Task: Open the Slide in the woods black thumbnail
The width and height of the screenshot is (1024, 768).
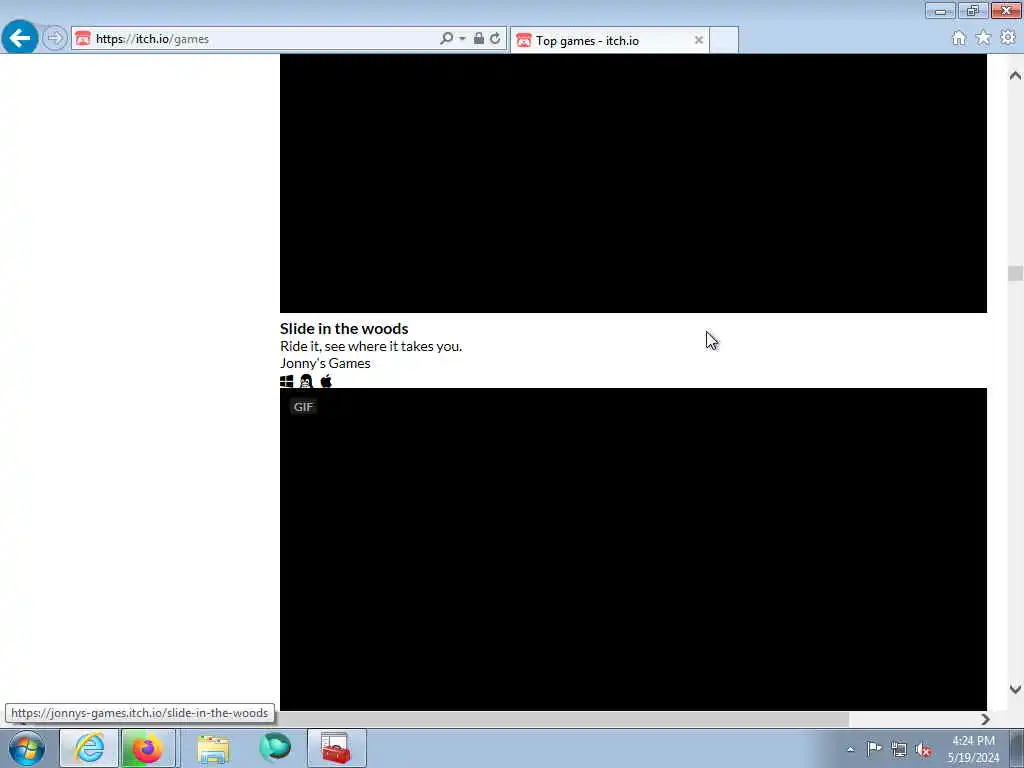Action: click(x=633, y=184)
